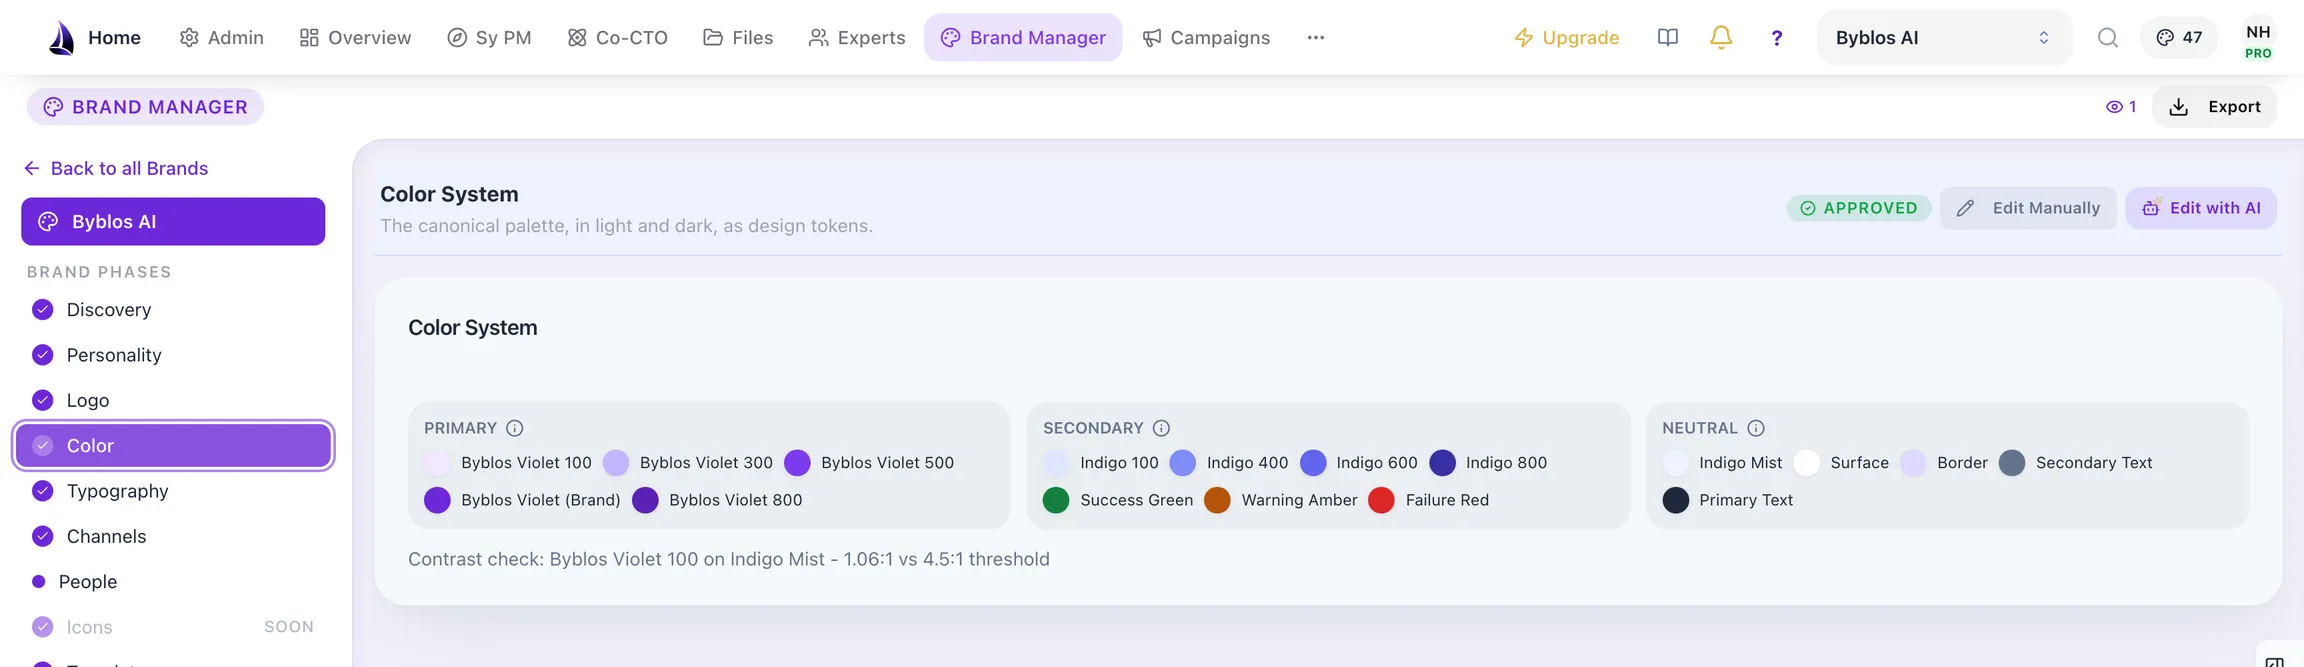
Task: Open the NH PRO user avatar
Action: (2257, 40)
